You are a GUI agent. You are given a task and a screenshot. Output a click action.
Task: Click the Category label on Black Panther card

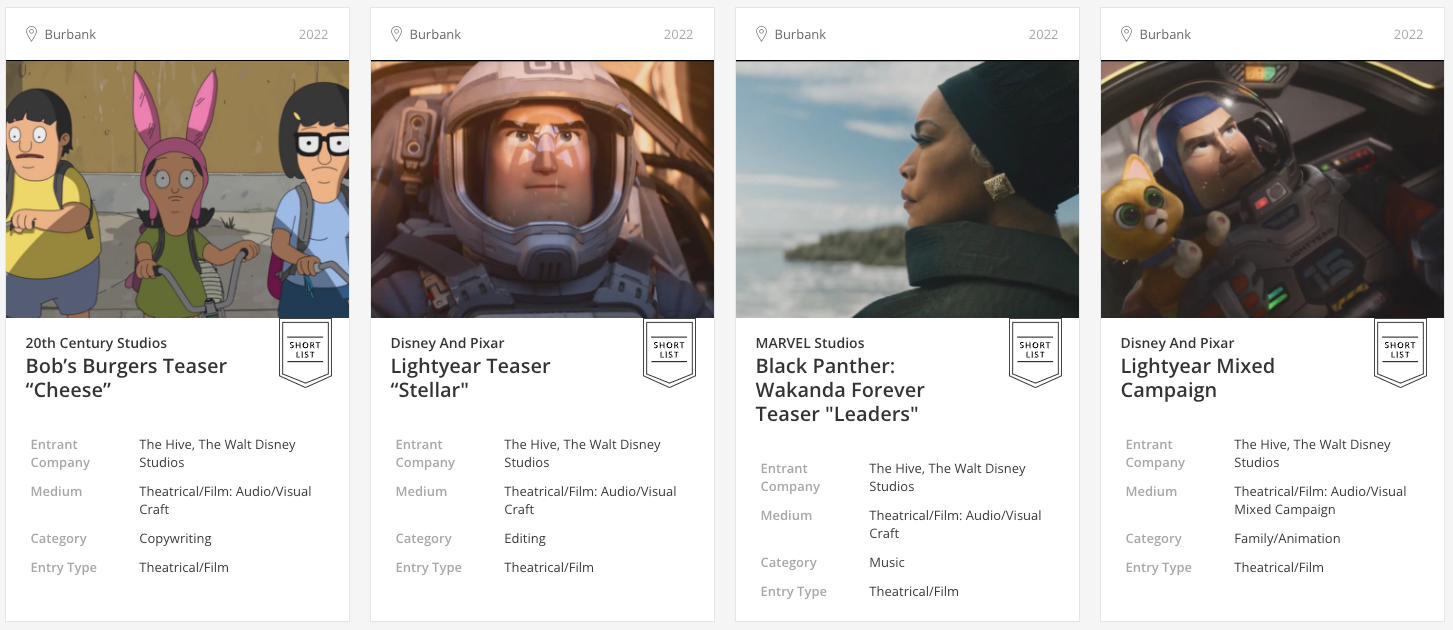[788, 563]
